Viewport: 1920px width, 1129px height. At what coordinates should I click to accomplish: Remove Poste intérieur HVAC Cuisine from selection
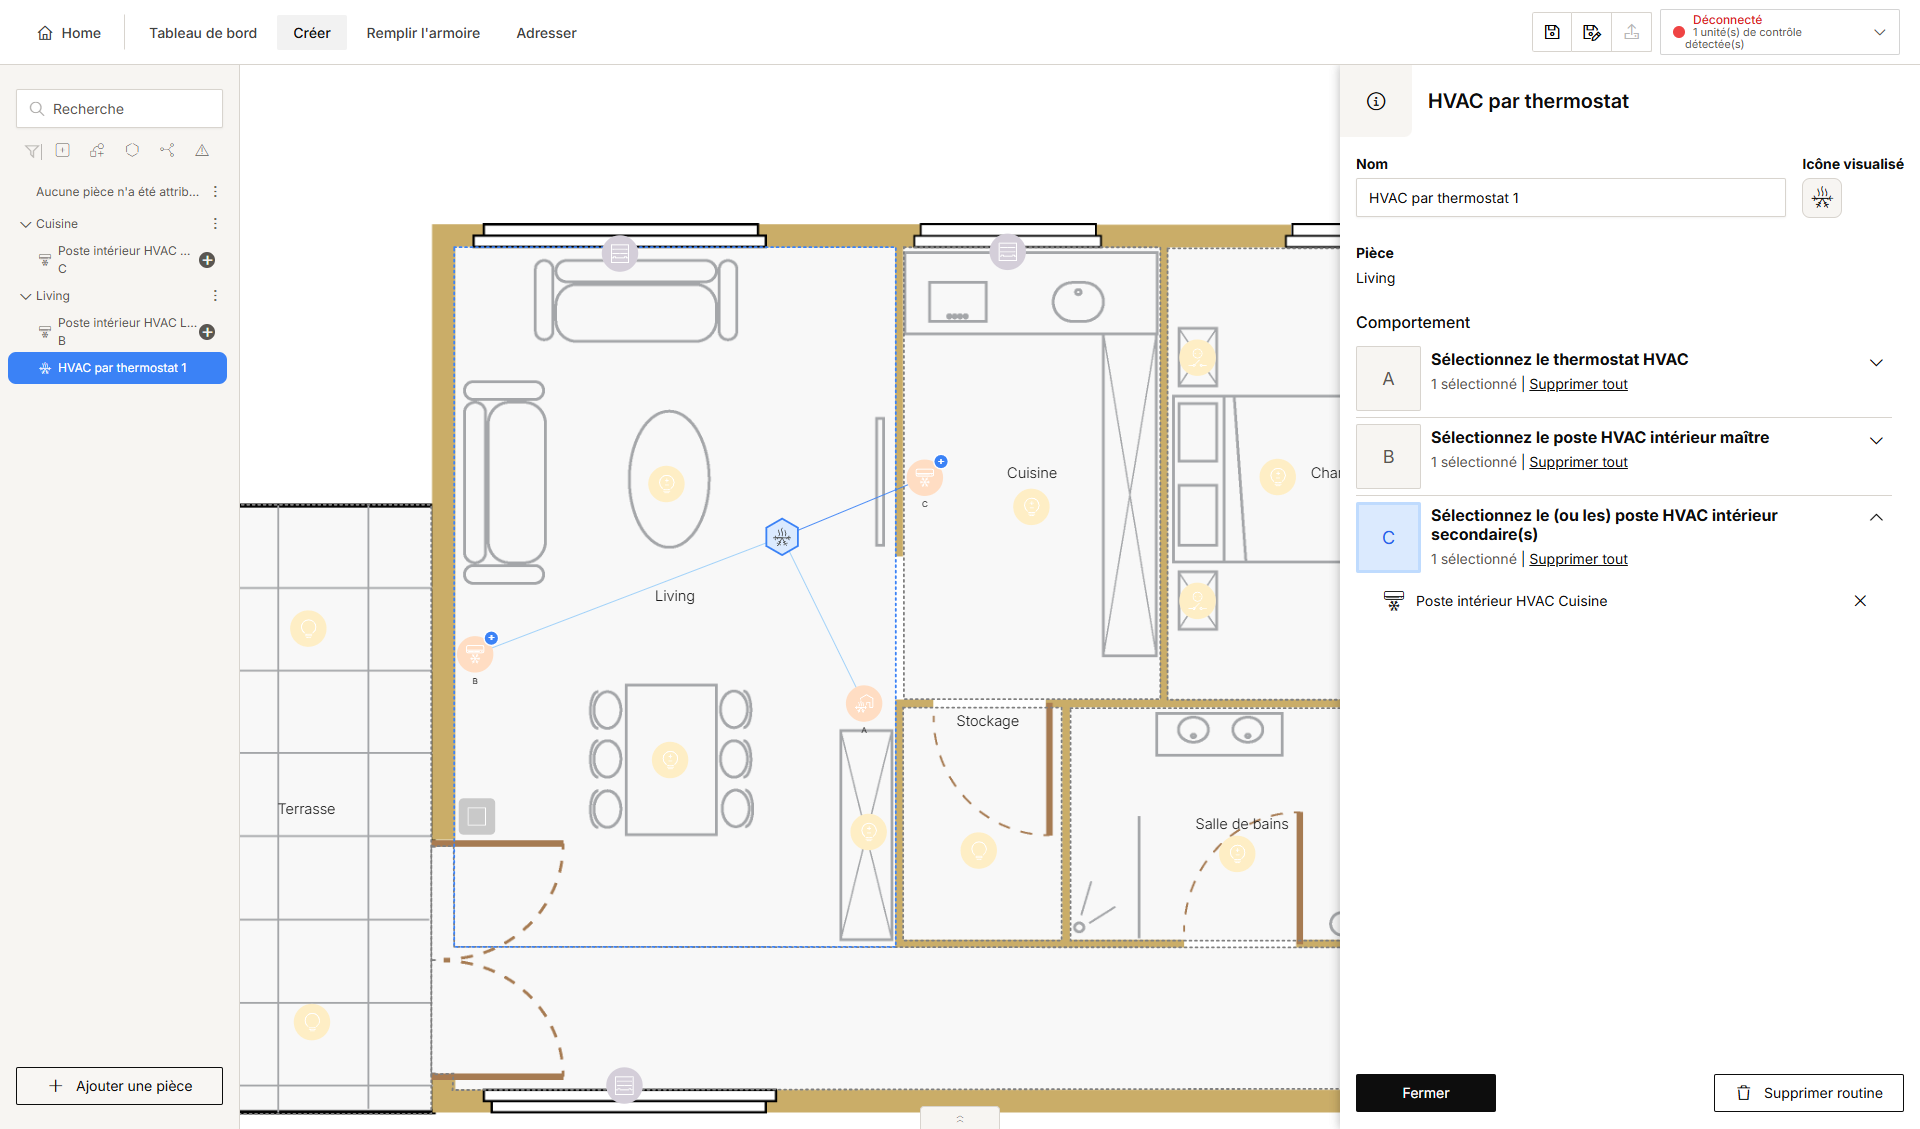pyautogui.click(x=1860, y=601)
